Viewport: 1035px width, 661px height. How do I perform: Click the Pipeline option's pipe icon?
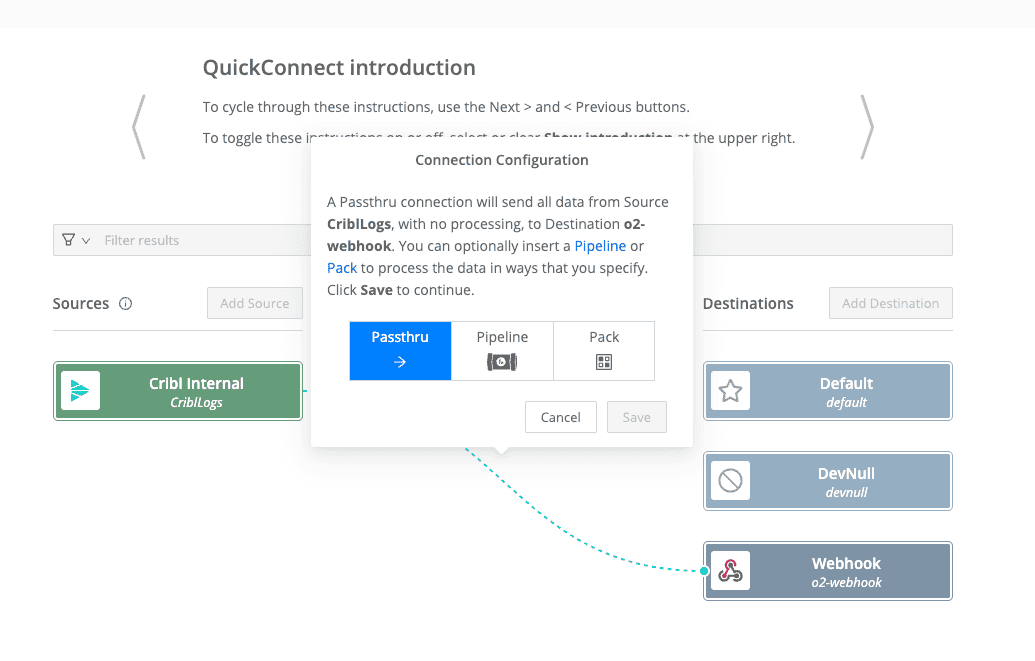[x=502, y=362]
